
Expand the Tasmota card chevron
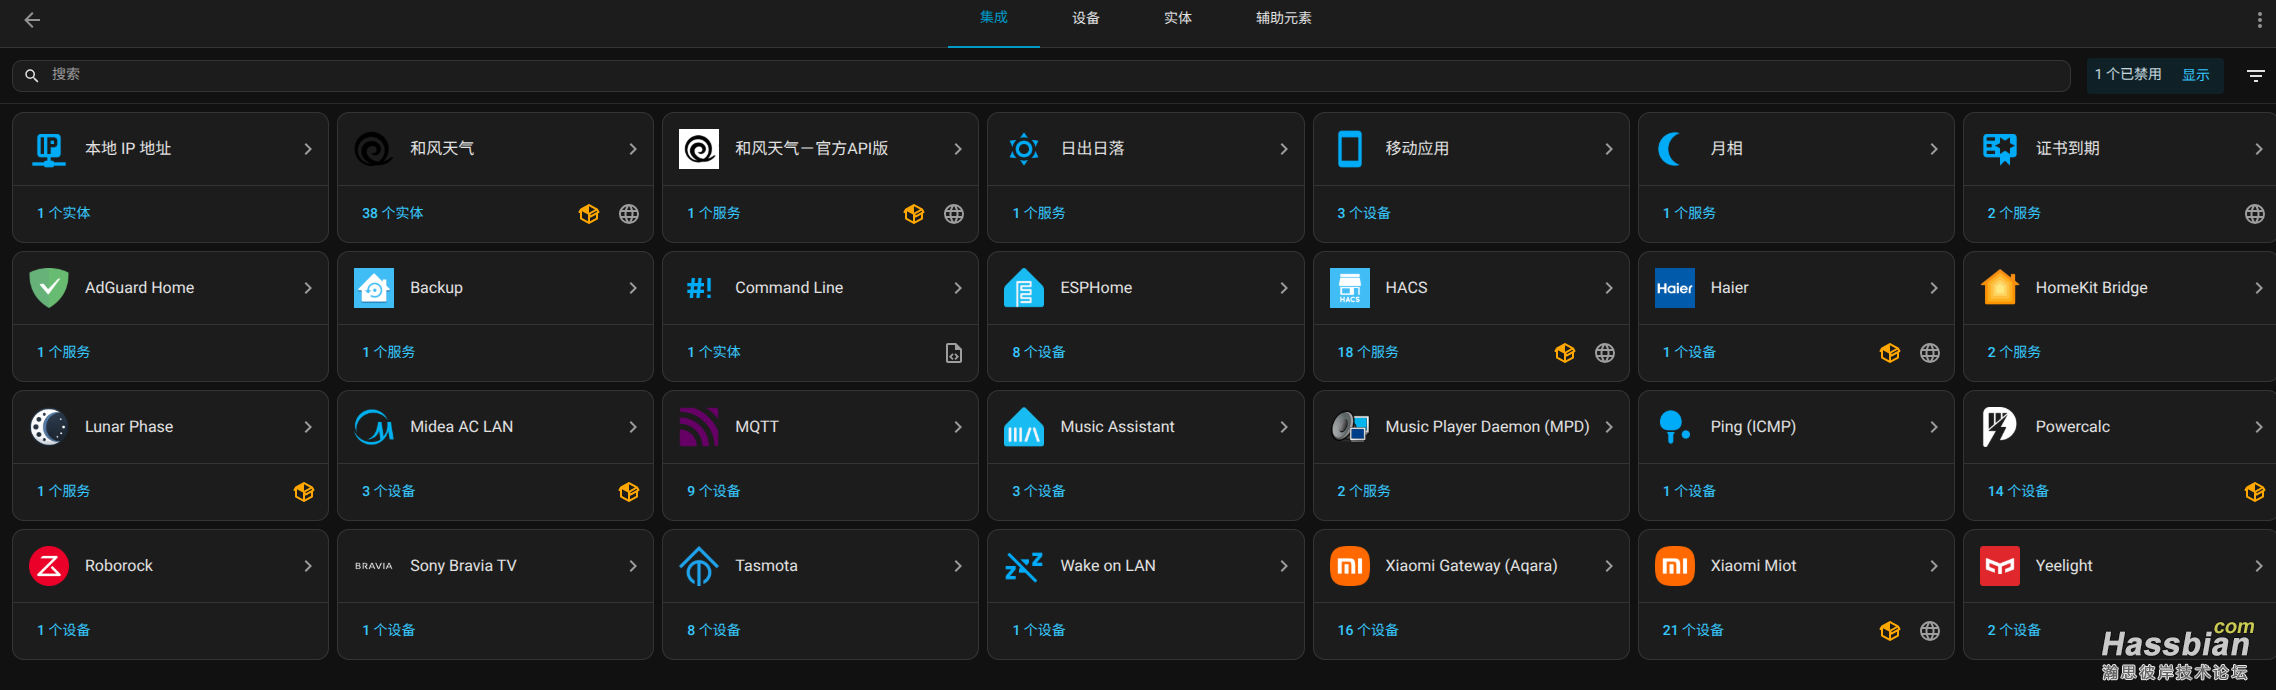coord(958,566)
